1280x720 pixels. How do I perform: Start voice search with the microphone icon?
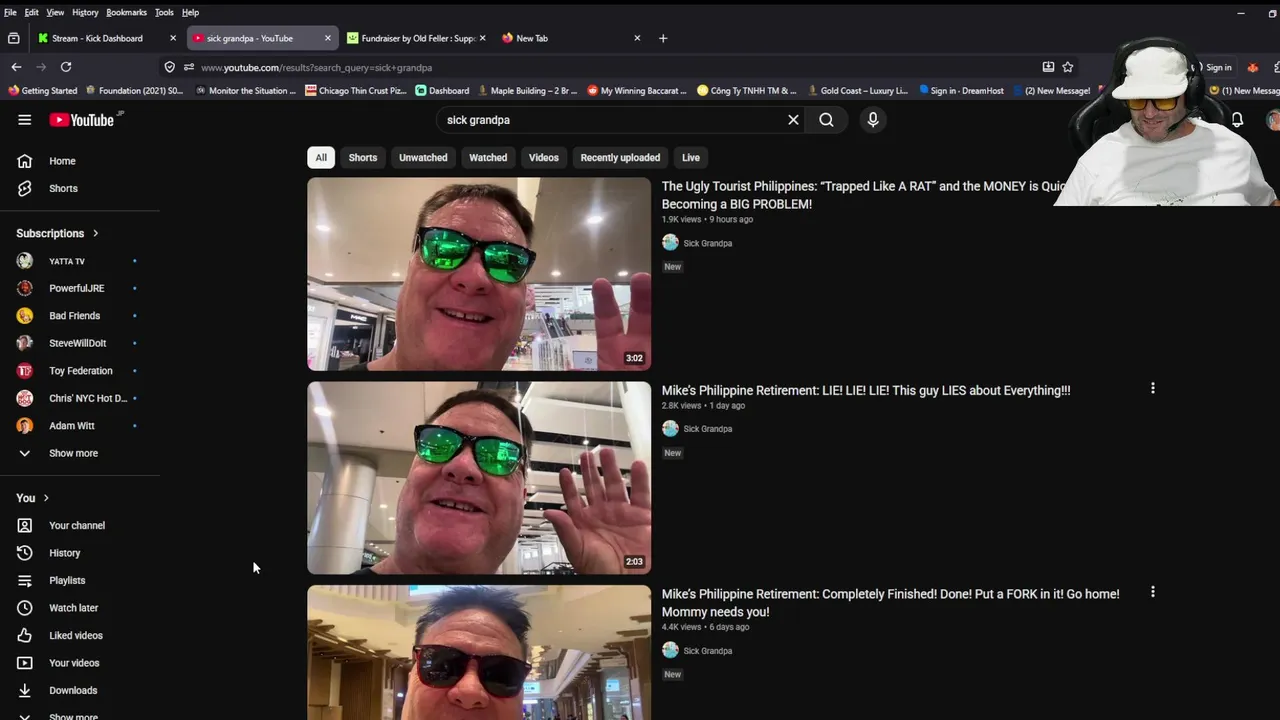point(873,120)
